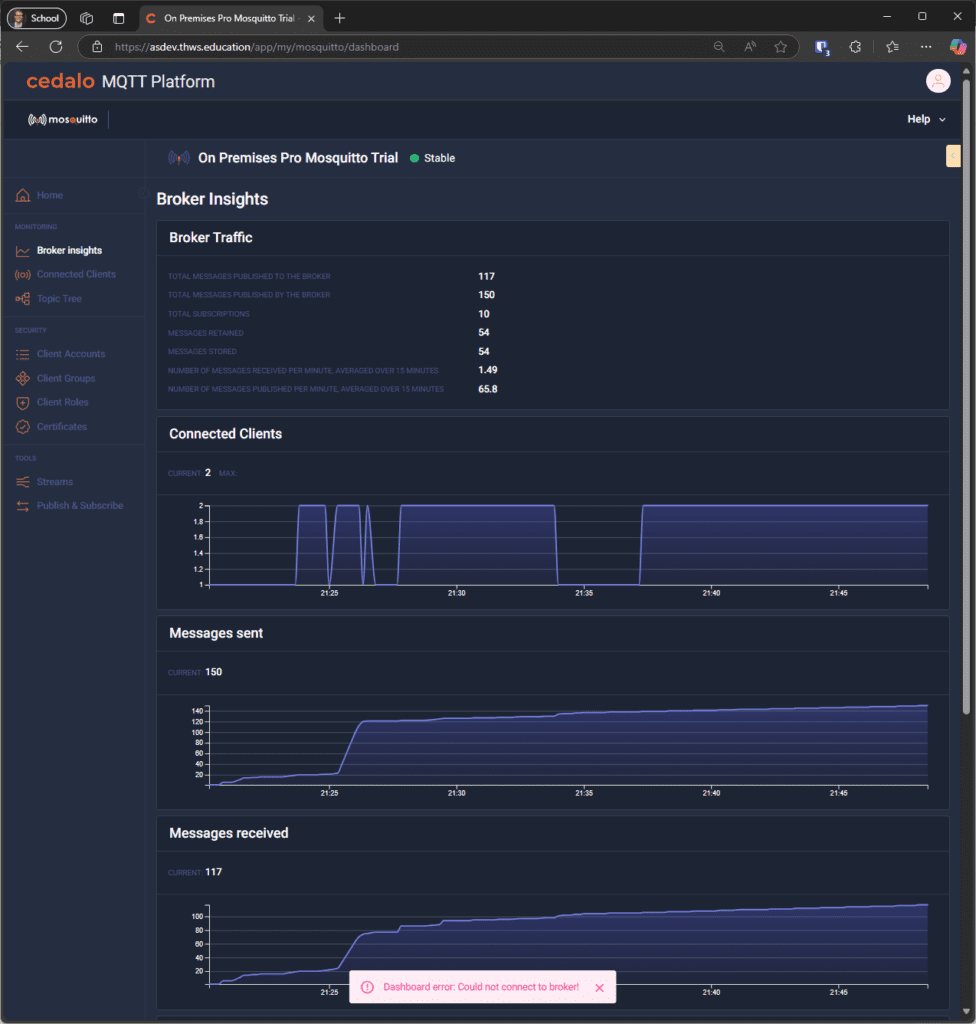Select the Broker insights chart icon

(x=22, y=250)
